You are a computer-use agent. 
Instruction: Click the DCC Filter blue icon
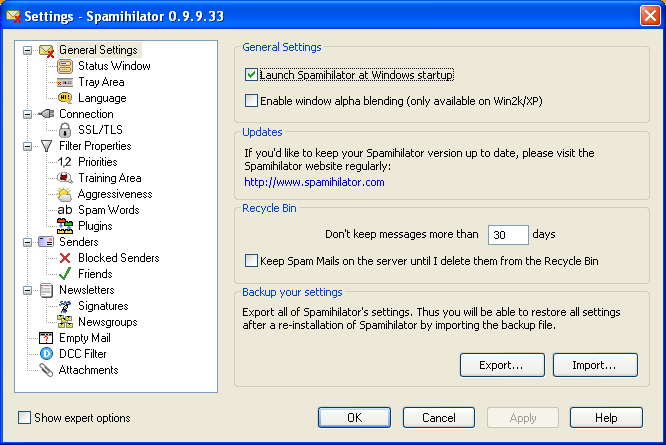pos(46,354)
